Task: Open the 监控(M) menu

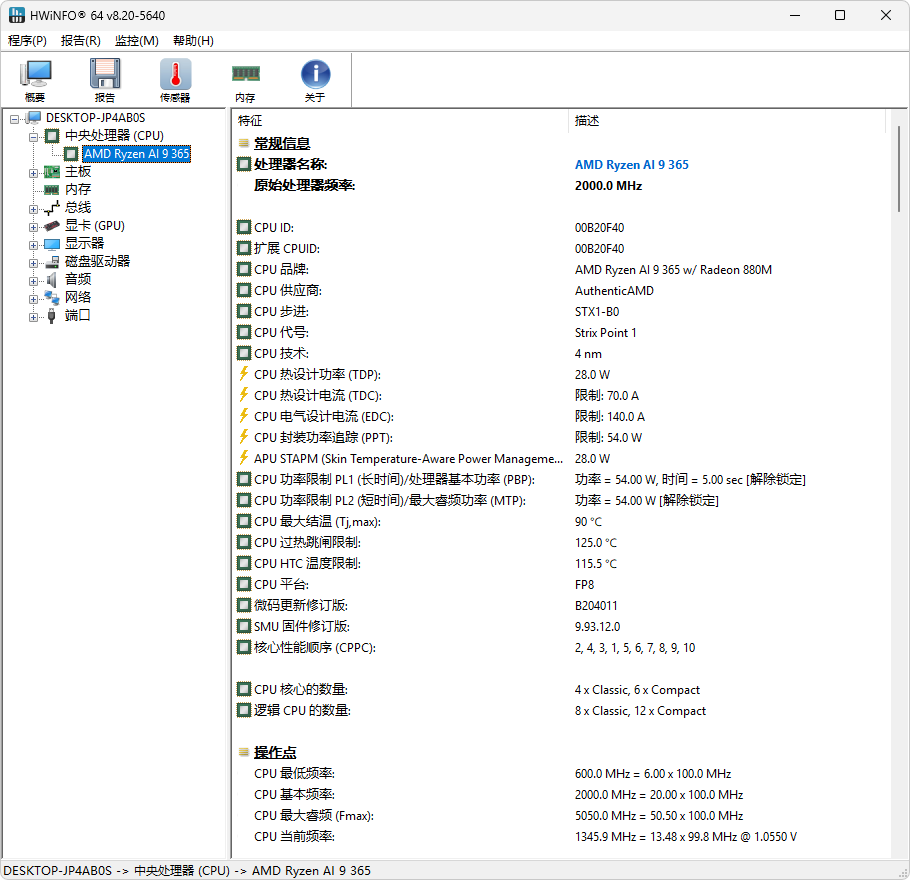Action: [136, 41]
